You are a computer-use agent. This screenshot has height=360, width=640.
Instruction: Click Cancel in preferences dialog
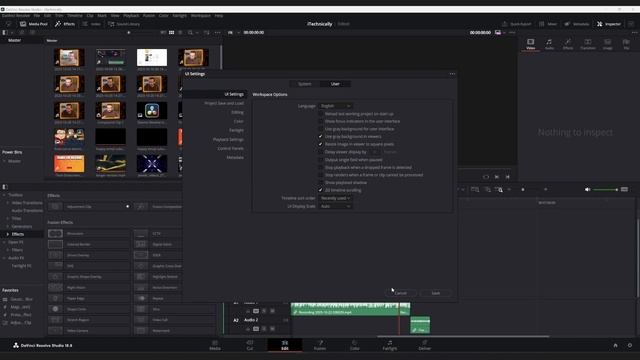(401, 293)
